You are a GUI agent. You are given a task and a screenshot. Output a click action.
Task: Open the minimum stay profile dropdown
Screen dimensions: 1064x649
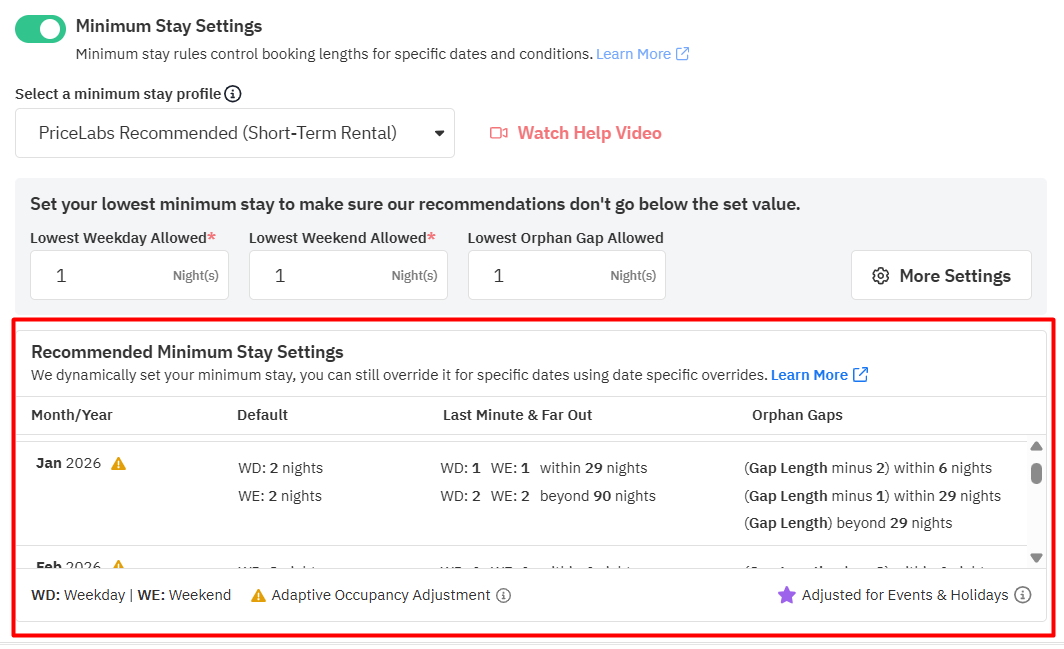(235, 133)
